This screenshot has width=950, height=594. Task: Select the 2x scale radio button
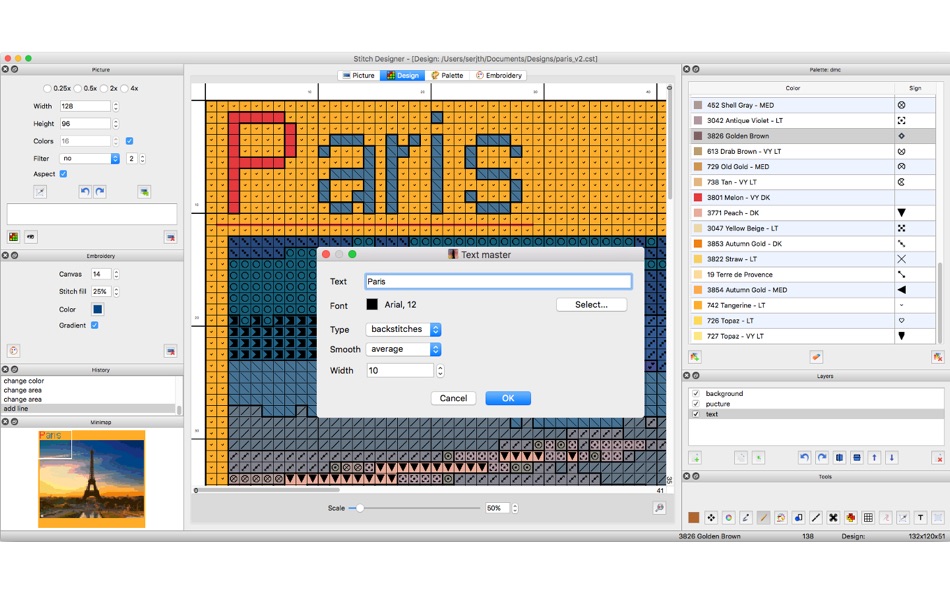[x=104, y=88]
